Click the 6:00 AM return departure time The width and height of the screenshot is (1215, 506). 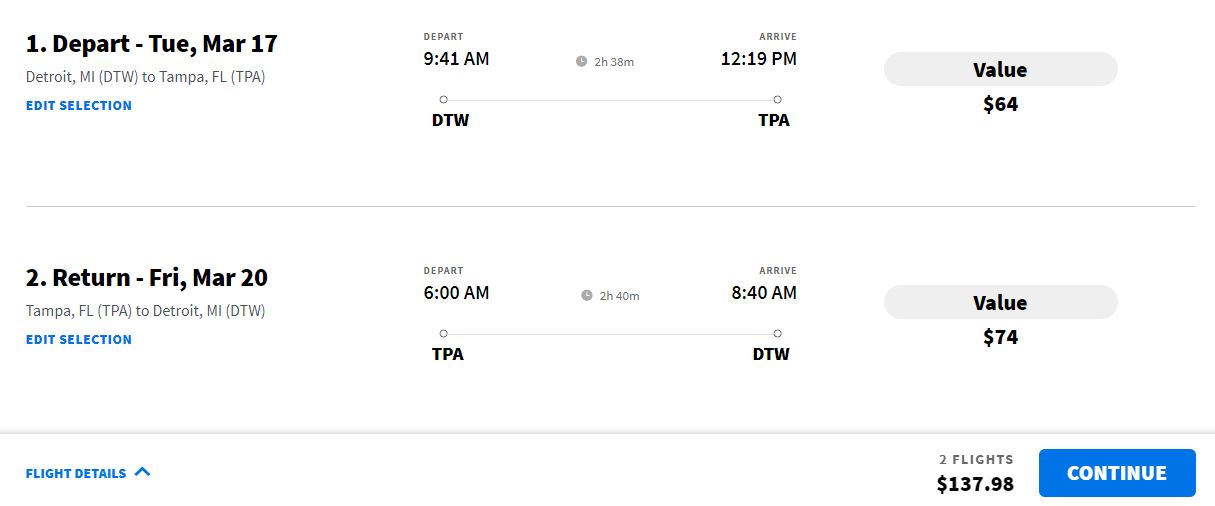click(456, 293)
